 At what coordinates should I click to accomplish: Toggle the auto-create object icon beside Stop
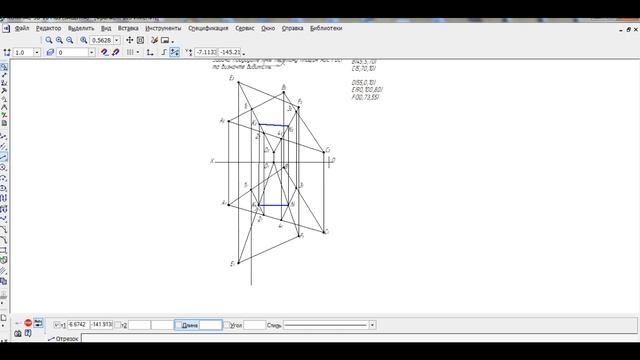38,323
